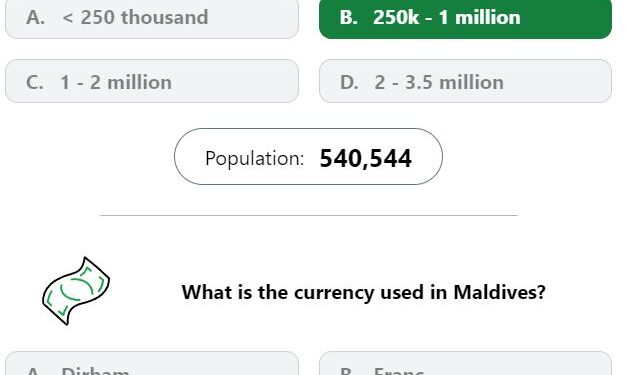Pick option D. 2 - 3.5 million
627x375 pixels.
[x=465, y=81]
